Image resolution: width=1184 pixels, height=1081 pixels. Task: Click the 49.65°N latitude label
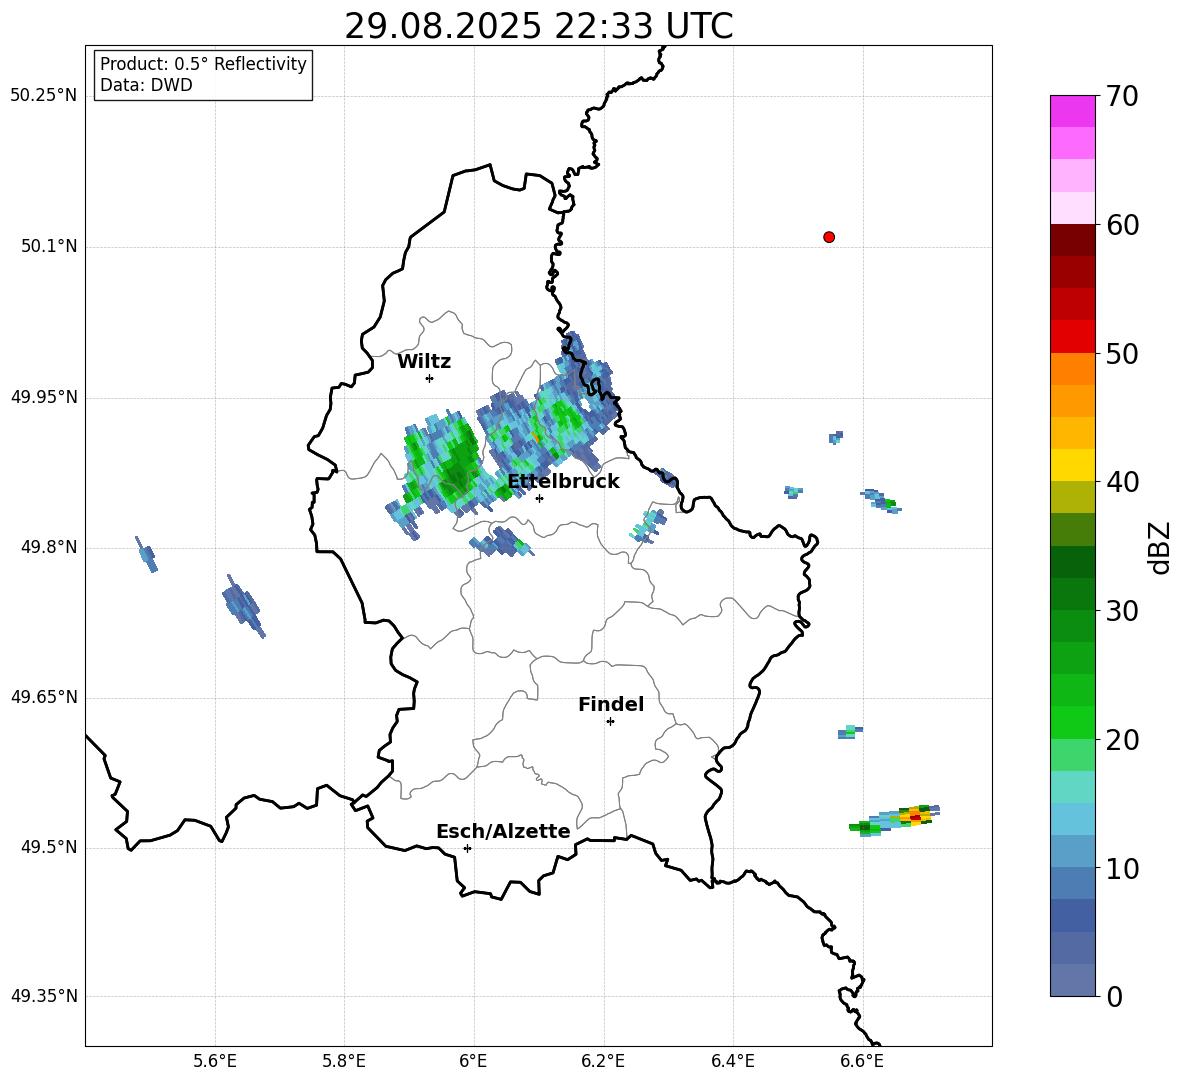[x=44, y=697]
